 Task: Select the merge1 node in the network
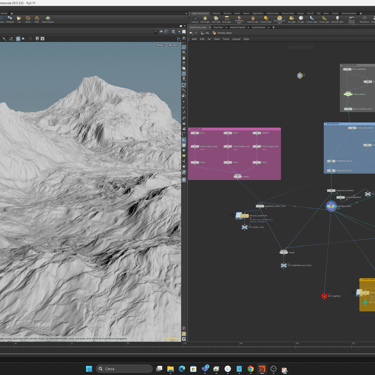(x=283, y=252)
